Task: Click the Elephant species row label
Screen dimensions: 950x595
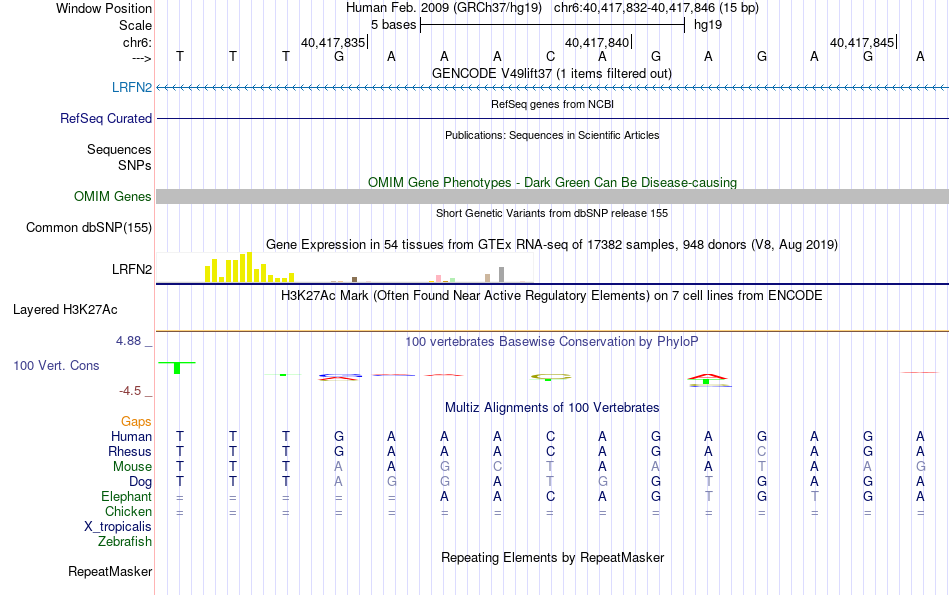Action: (x=126, y=496)
